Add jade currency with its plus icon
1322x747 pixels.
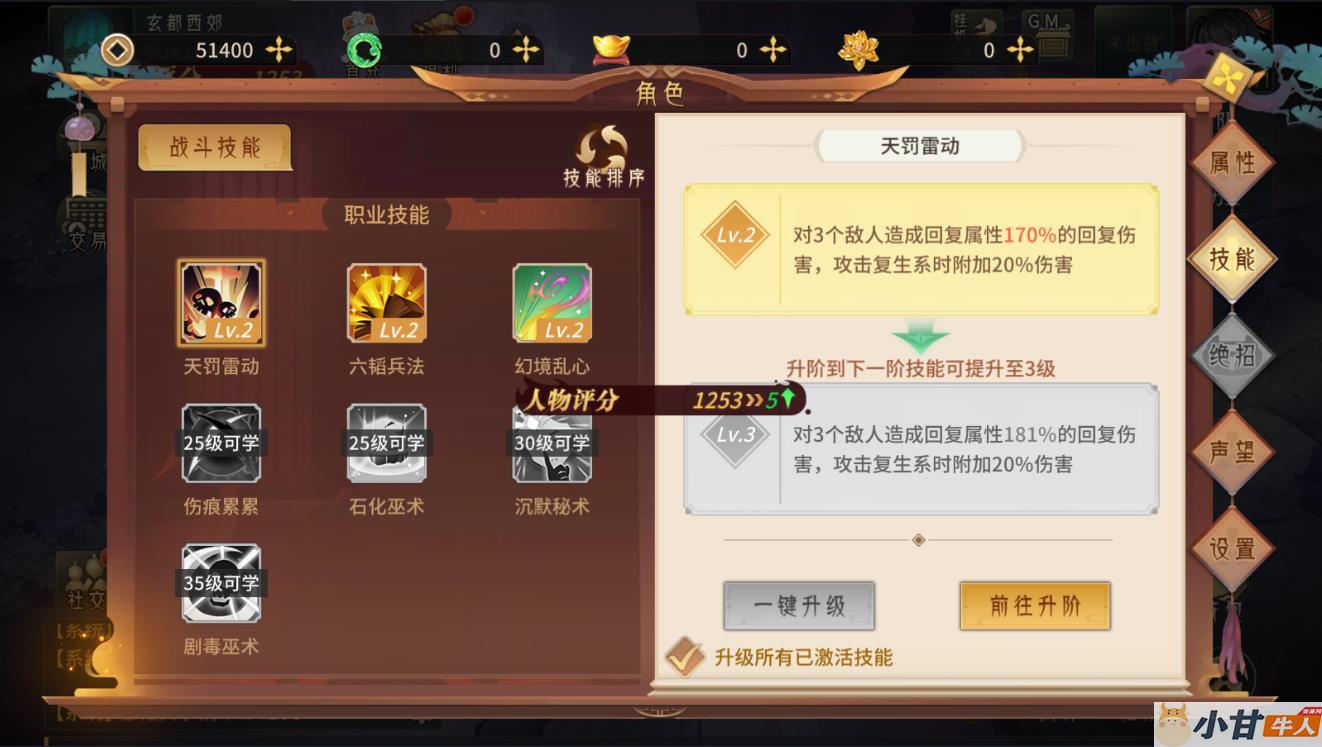point(525,50)
